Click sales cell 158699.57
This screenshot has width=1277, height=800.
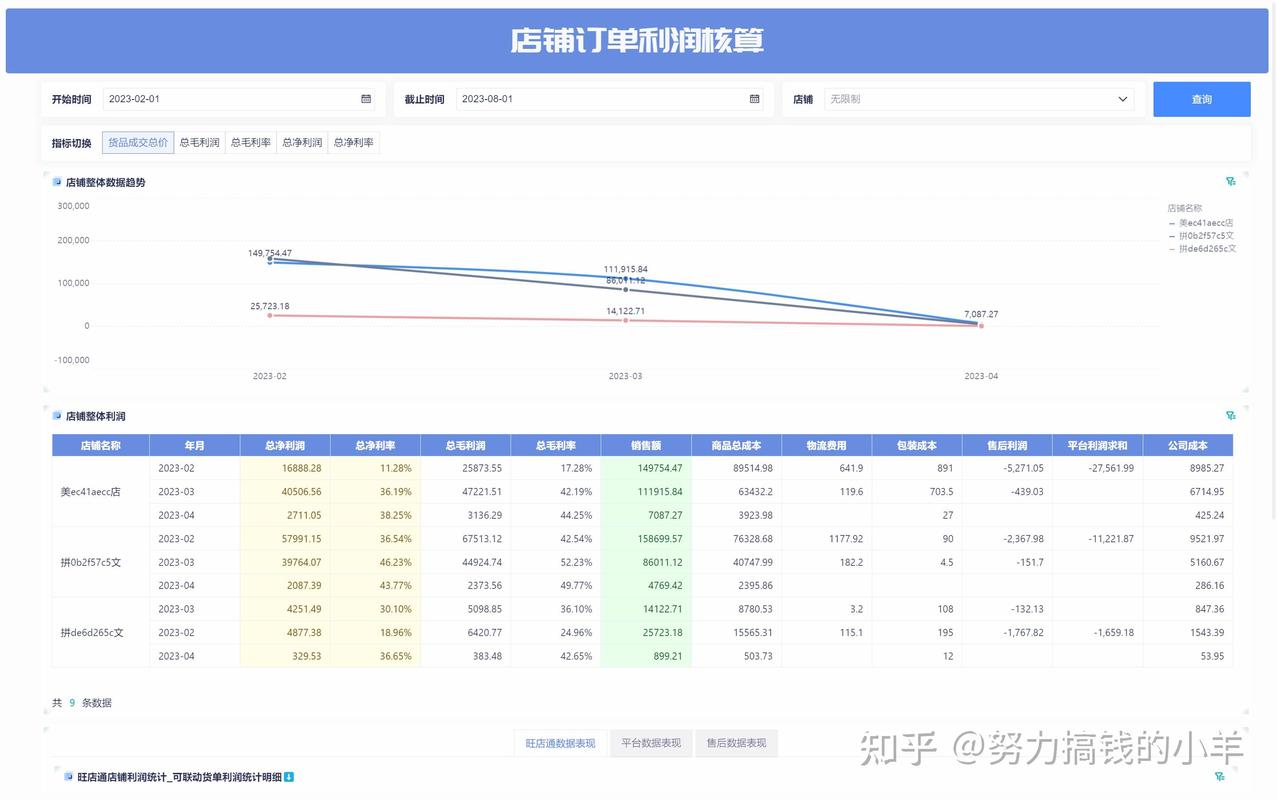click(646, 539)
